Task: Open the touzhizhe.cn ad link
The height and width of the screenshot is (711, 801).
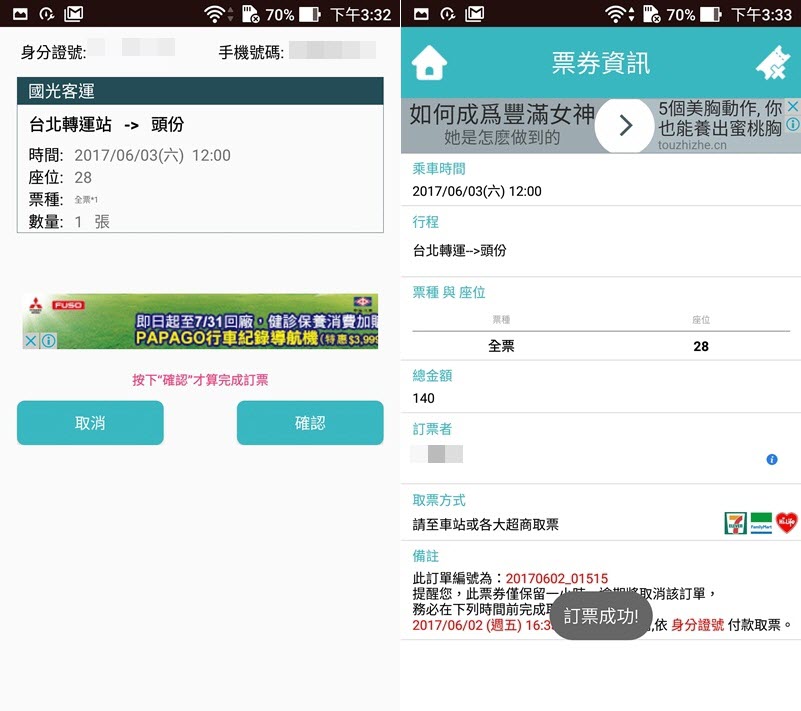Action: [692, 145]
